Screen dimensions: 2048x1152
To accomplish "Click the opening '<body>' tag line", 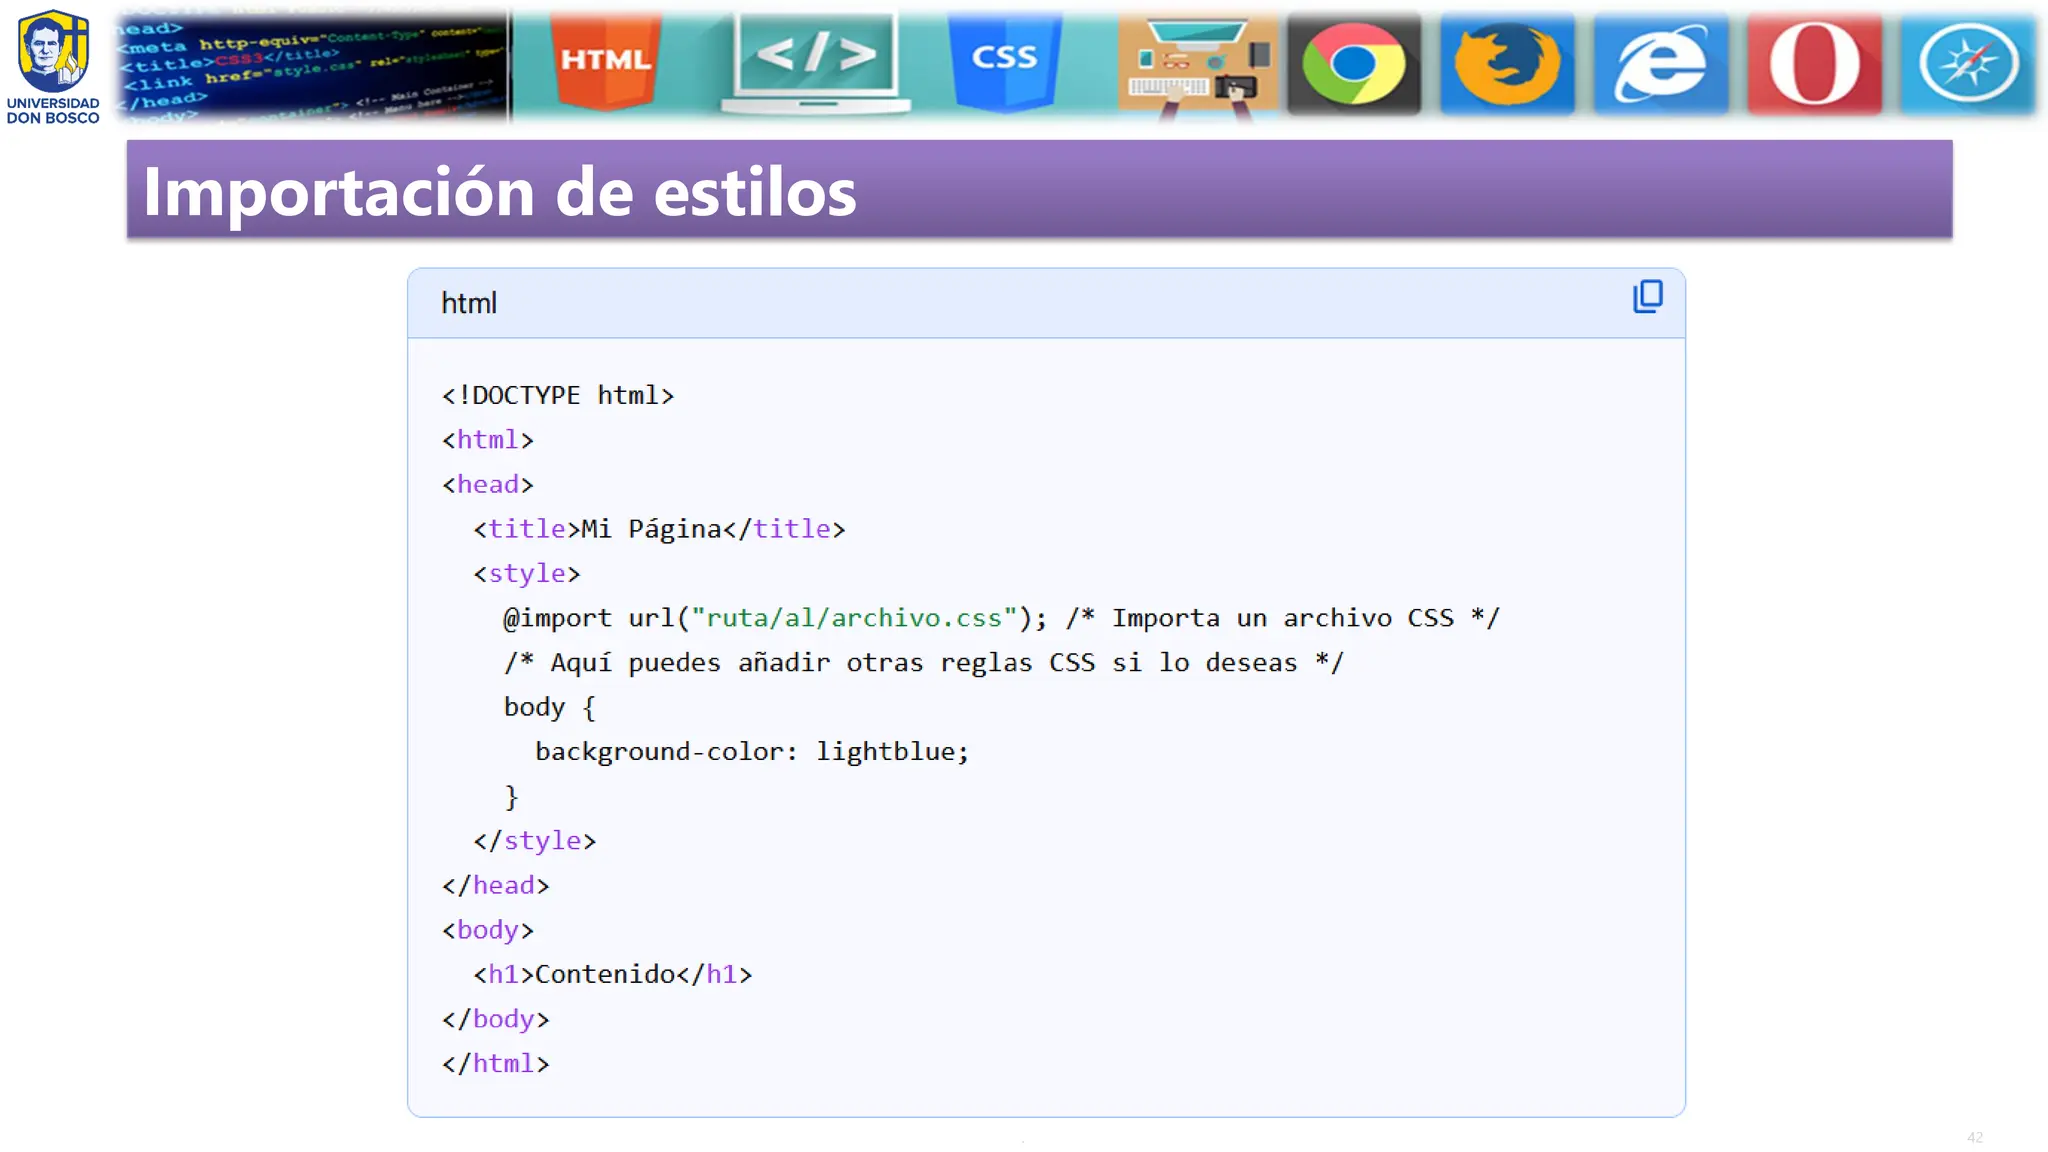I will [x=488, y=930].
